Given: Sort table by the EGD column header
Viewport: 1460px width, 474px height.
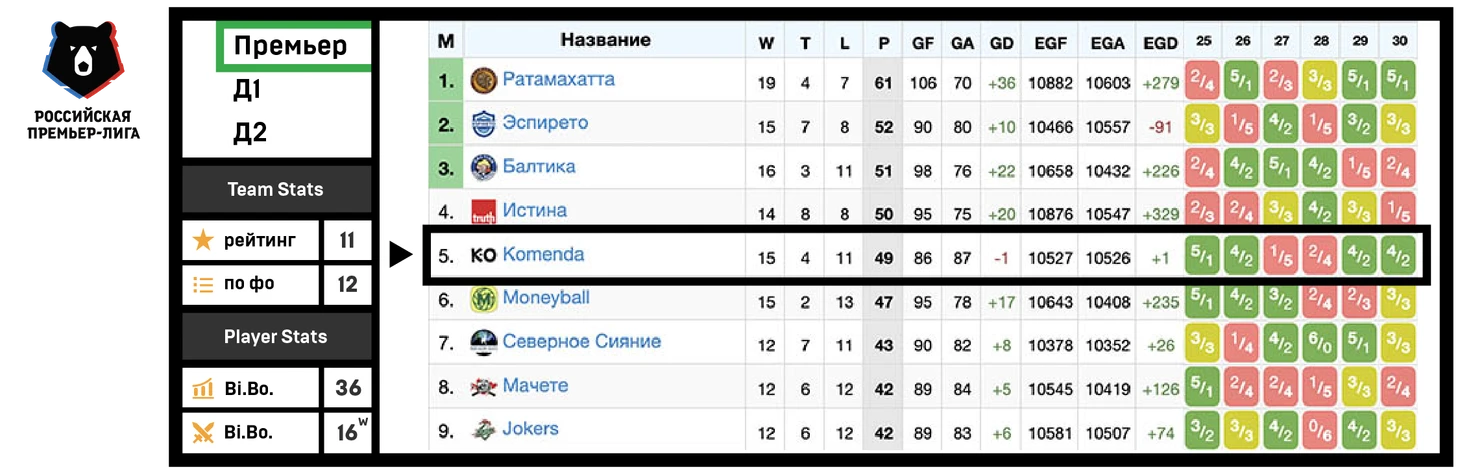Looking at the screenshot, I should pyautogui.click(x=1160, y=42).
